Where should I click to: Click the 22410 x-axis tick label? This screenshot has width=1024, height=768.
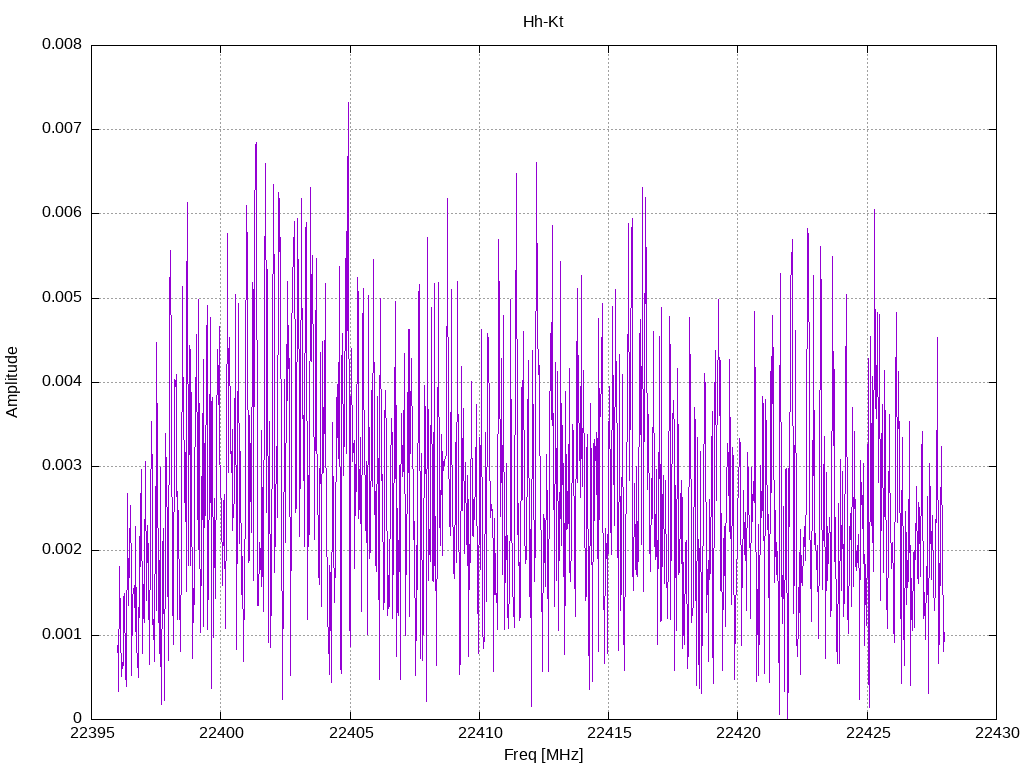[479, 733]
